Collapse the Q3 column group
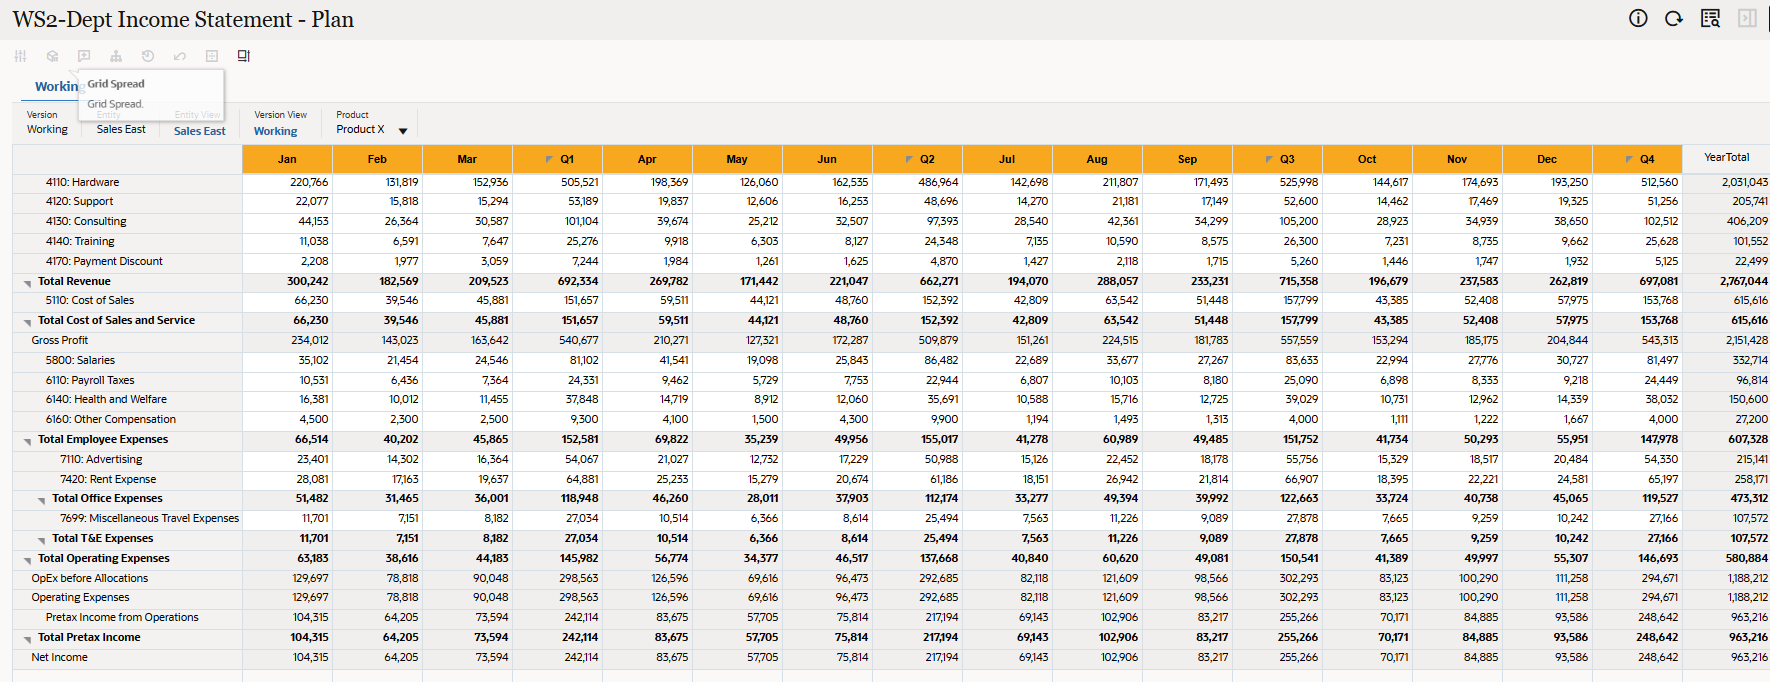The height and width of the screenshot is (682, 1770). 1269,160
